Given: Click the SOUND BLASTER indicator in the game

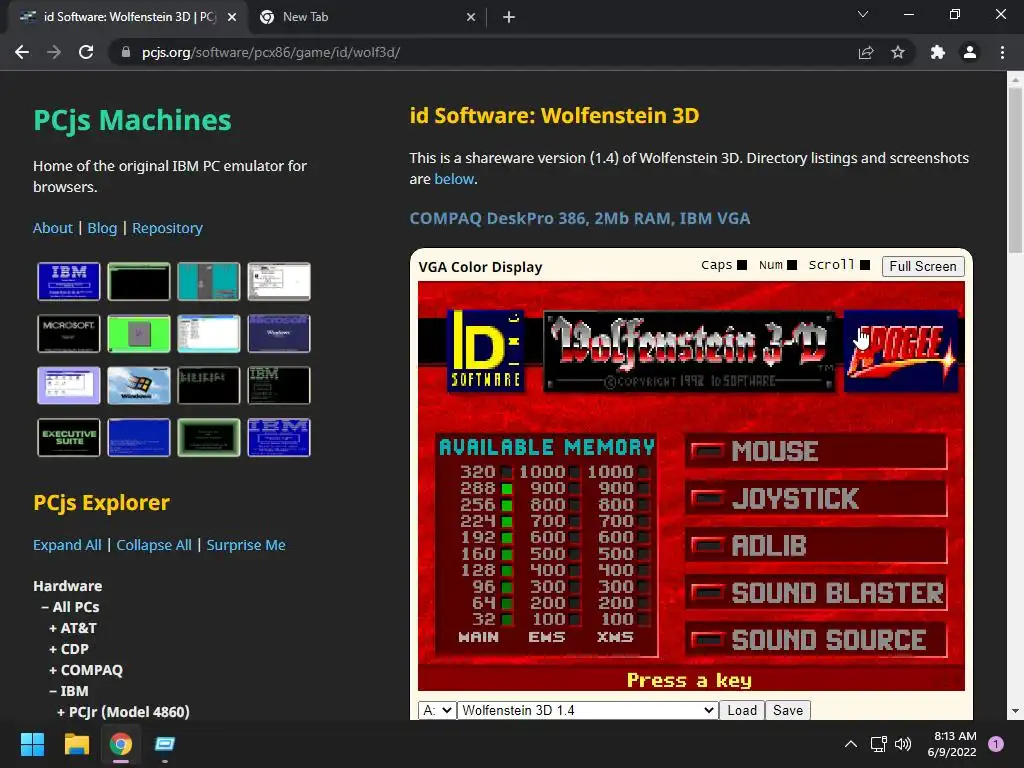Looking at the screenshot, I should [816, 592].
